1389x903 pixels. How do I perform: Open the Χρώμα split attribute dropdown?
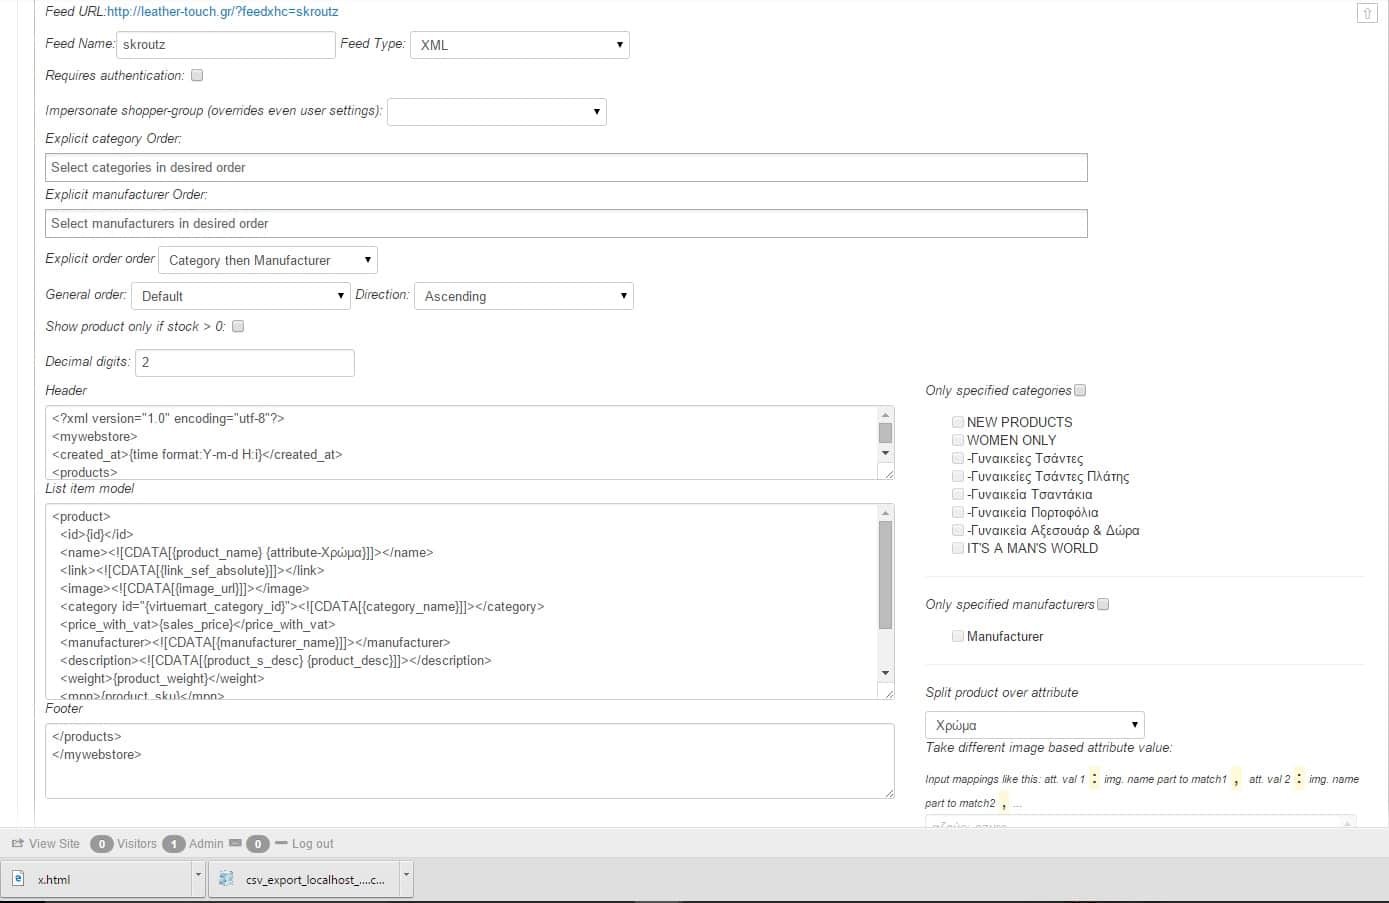(1034, 724)
